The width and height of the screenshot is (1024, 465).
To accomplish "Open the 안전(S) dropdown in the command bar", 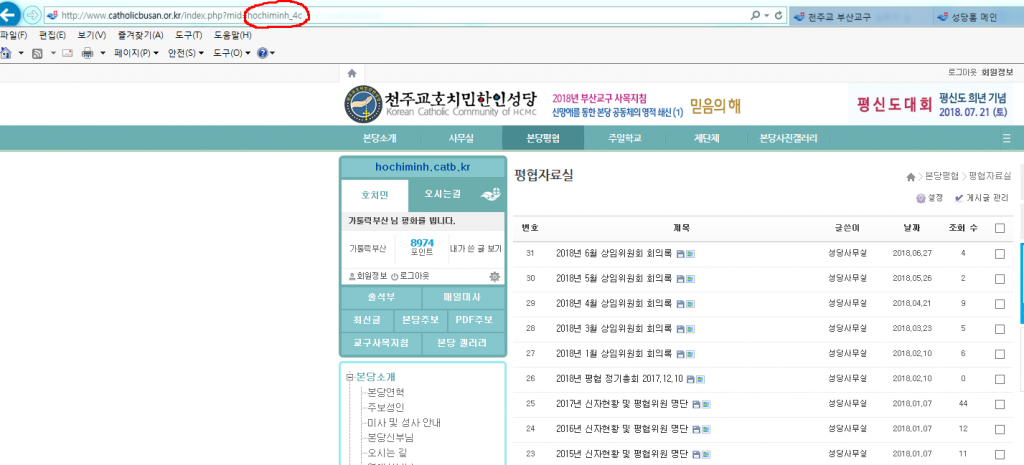I will [185, 53].
